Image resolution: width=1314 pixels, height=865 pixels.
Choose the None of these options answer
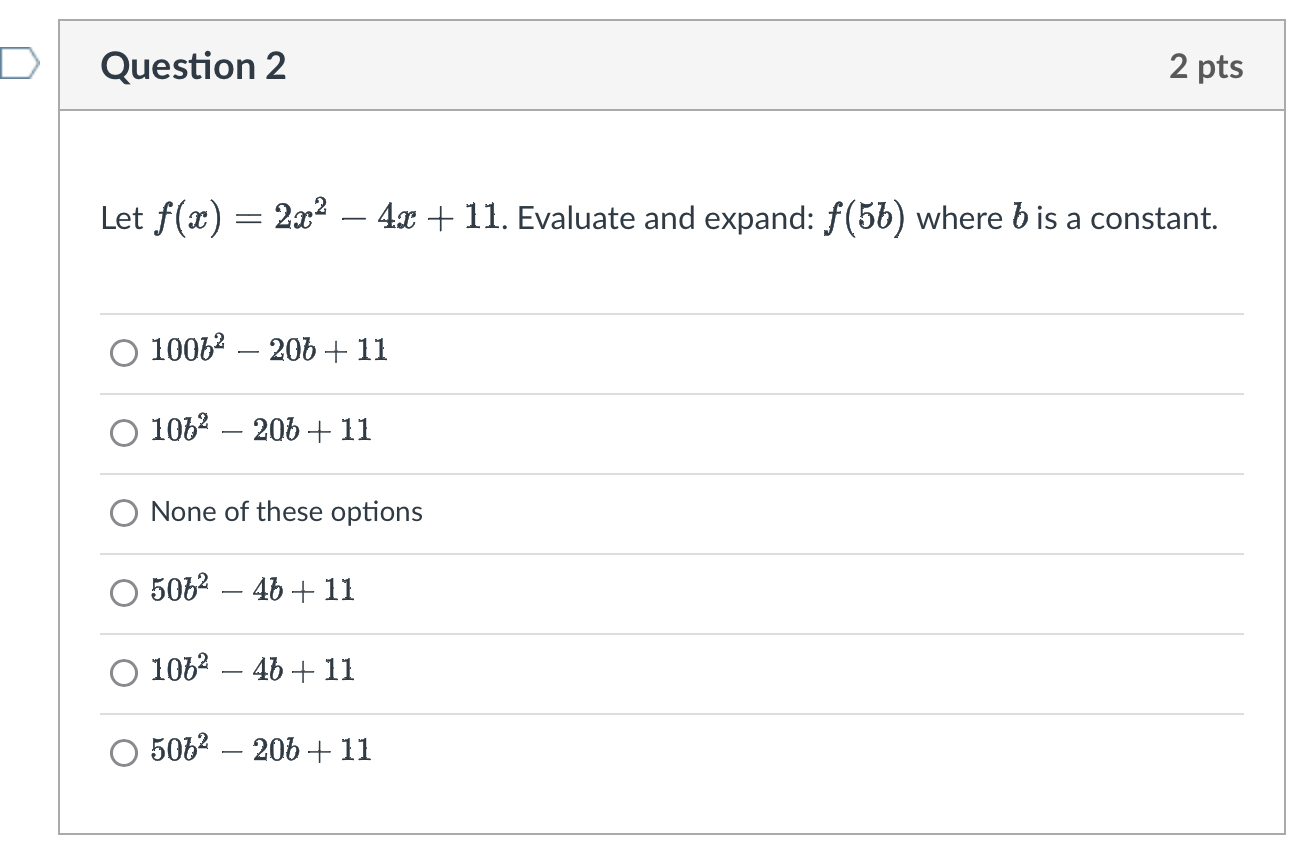pos(124,513)
